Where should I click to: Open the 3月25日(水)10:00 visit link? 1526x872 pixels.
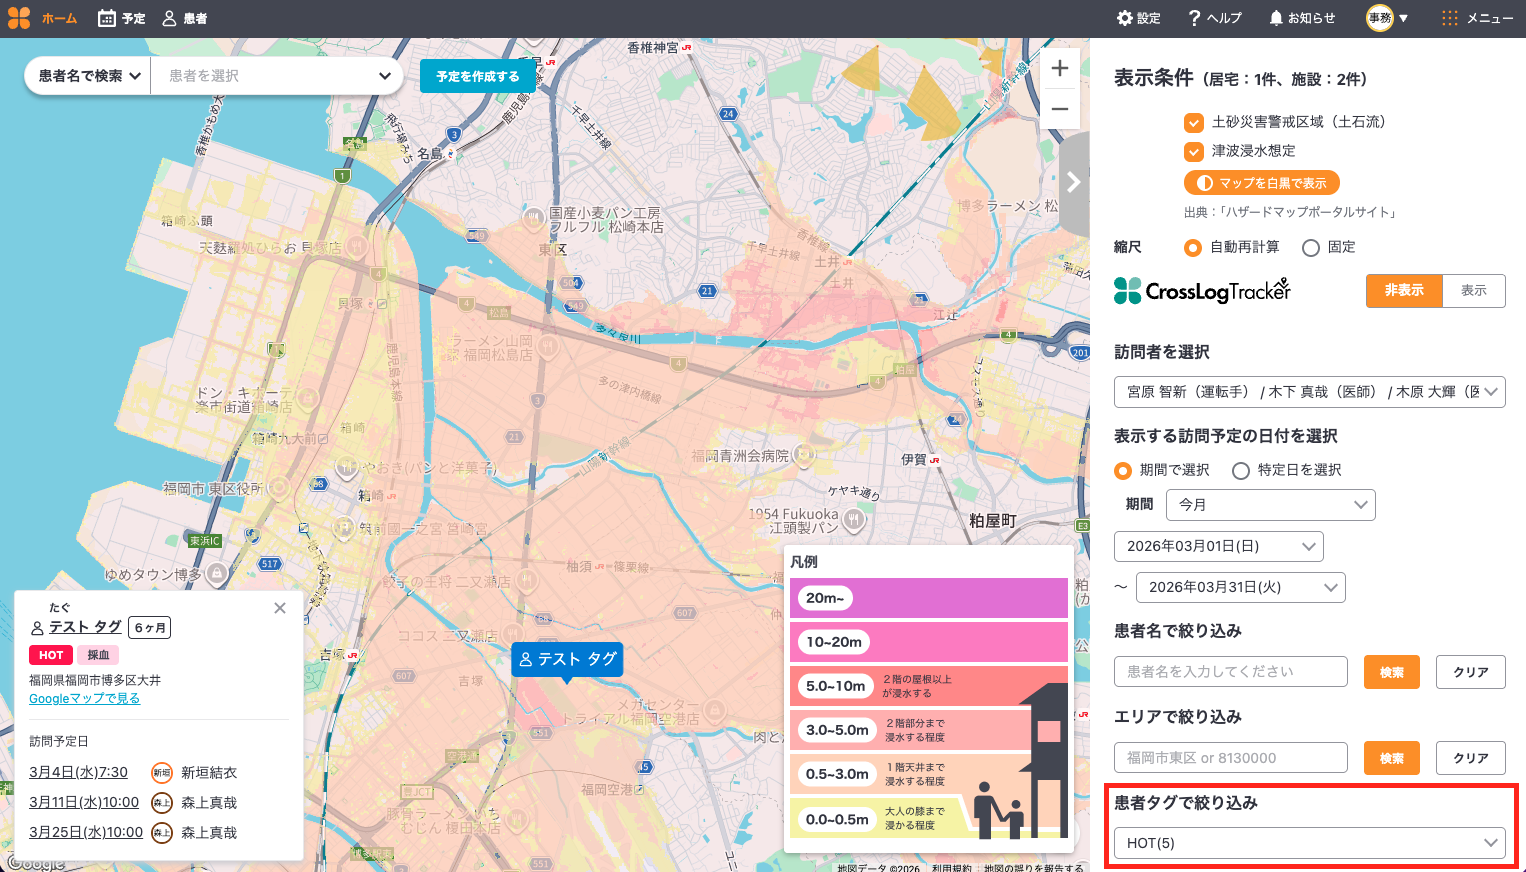[x=86, y=832]
